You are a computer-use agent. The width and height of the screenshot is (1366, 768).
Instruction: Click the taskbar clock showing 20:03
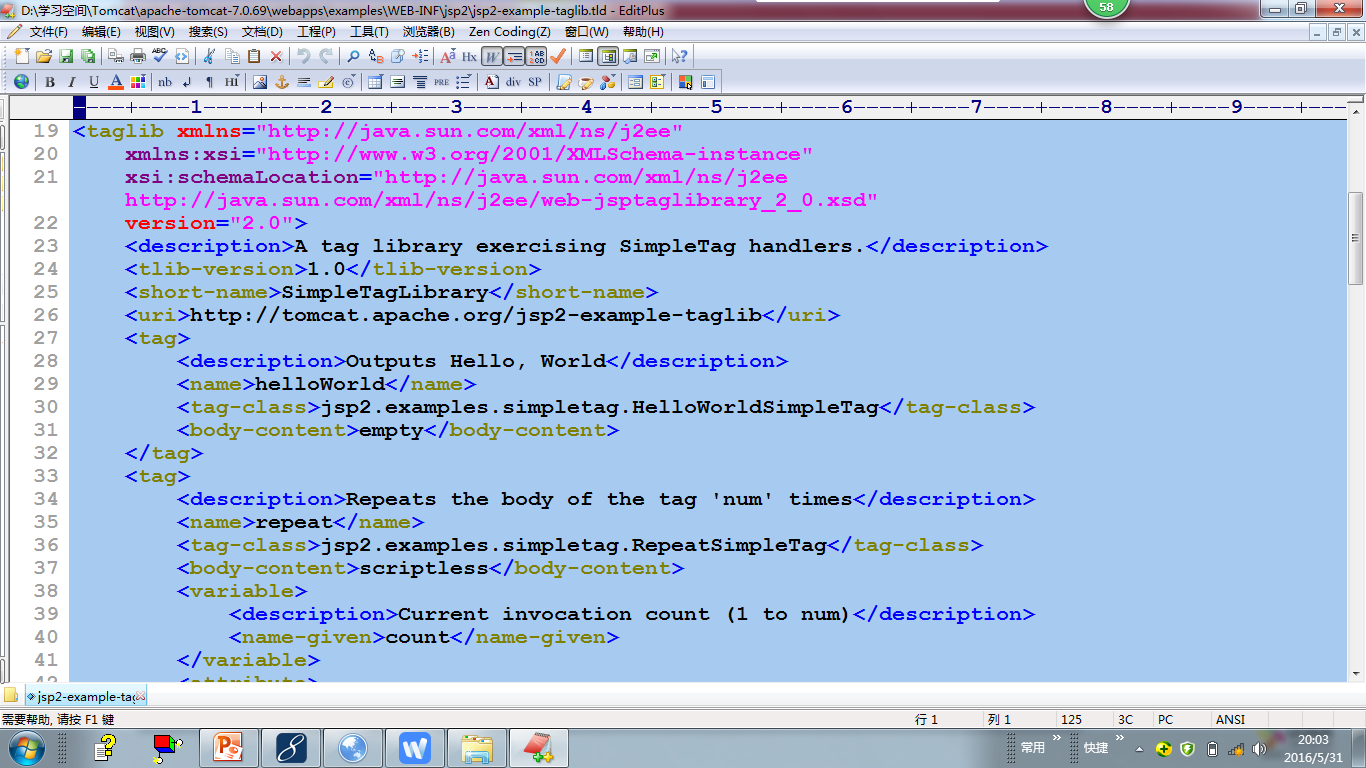(x=1313, y=748)
